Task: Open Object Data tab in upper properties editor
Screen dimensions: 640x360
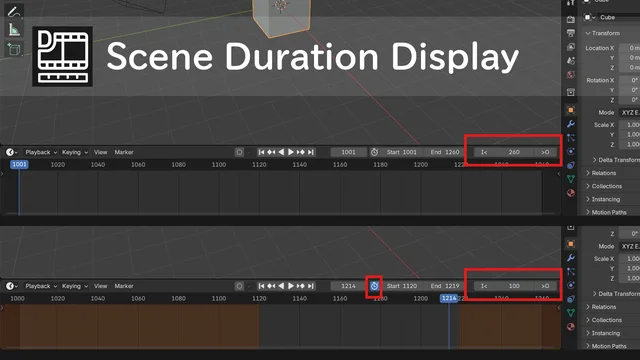Action: click(x=571, y=179)
